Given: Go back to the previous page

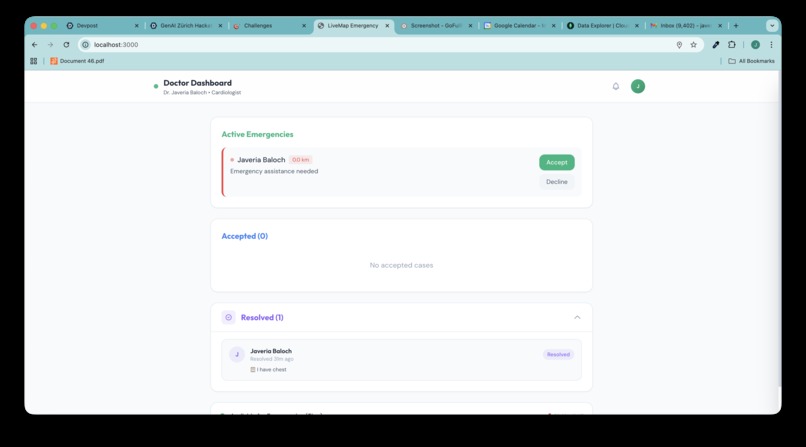Looking at the screenshot, I should (34, 45).
